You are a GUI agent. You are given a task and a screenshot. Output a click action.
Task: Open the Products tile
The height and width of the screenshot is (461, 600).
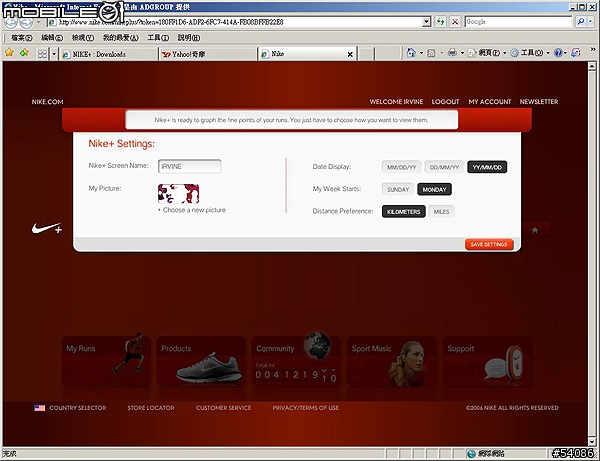point(201,362)
